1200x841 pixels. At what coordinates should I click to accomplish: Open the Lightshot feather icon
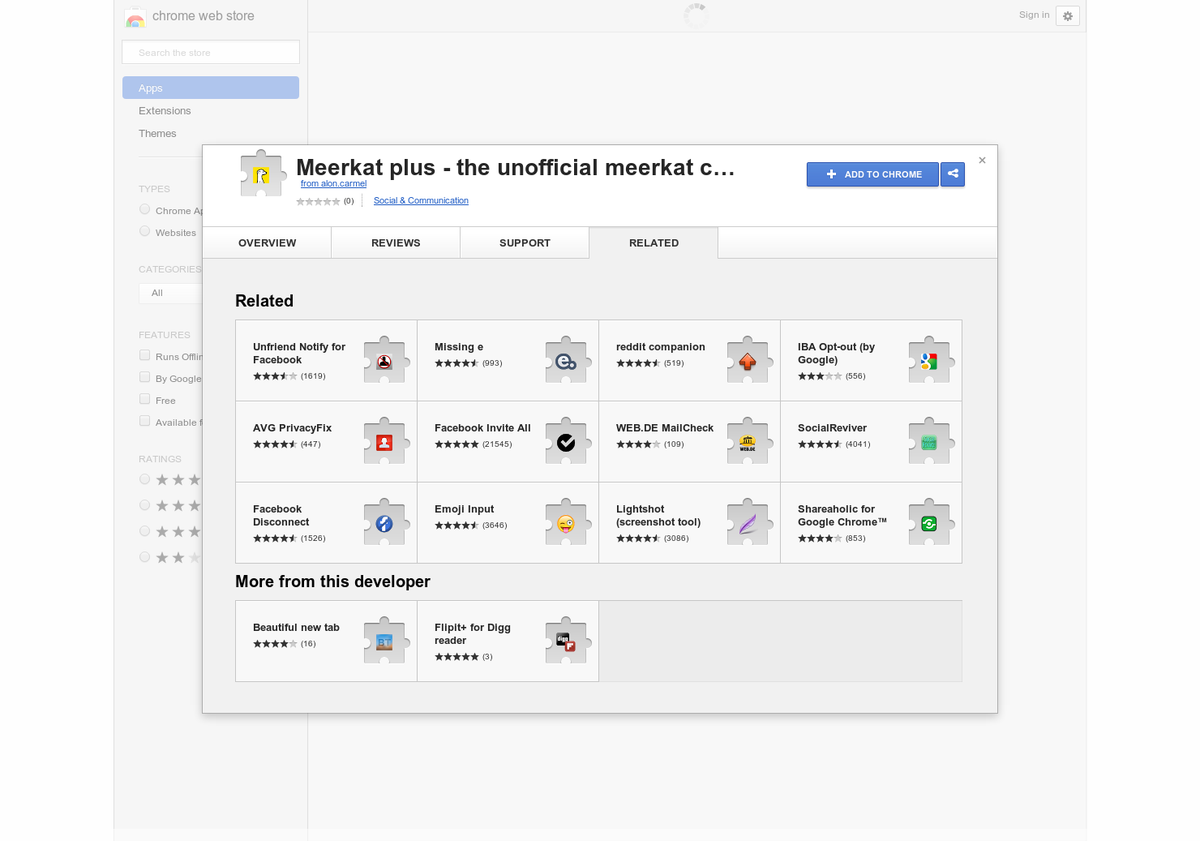748,523
